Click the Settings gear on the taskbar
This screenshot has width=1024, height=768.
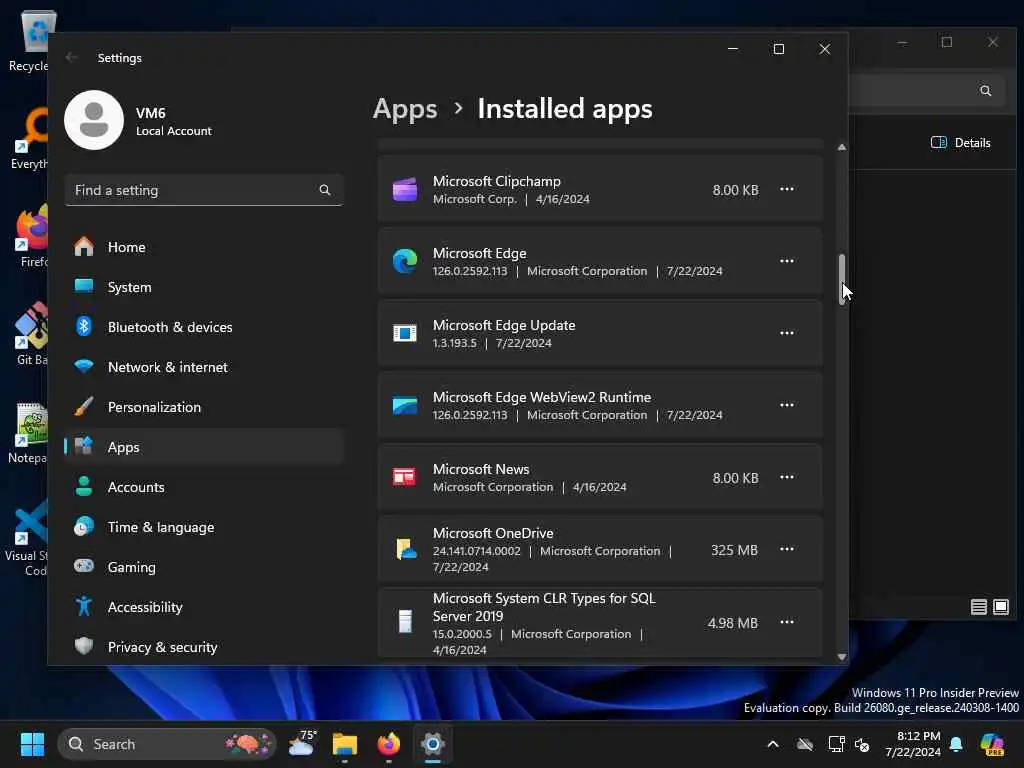[432, 744]
